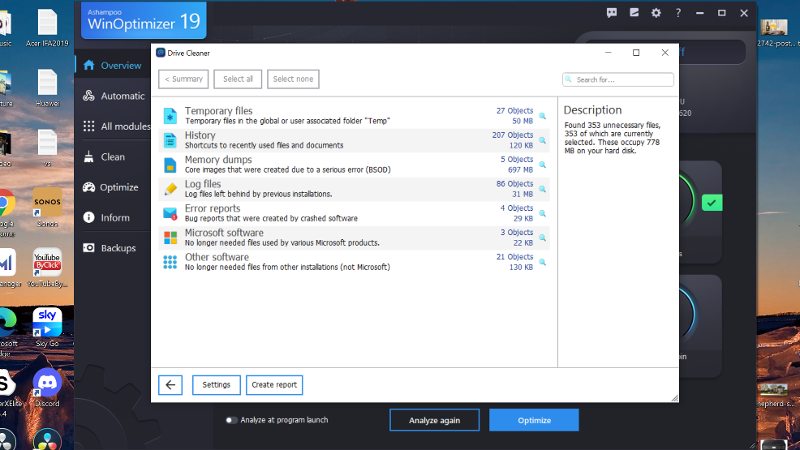This screenshot has width=800, height=450.
Task: Click the Microsoft software logo icon
Action: point(170,238)
